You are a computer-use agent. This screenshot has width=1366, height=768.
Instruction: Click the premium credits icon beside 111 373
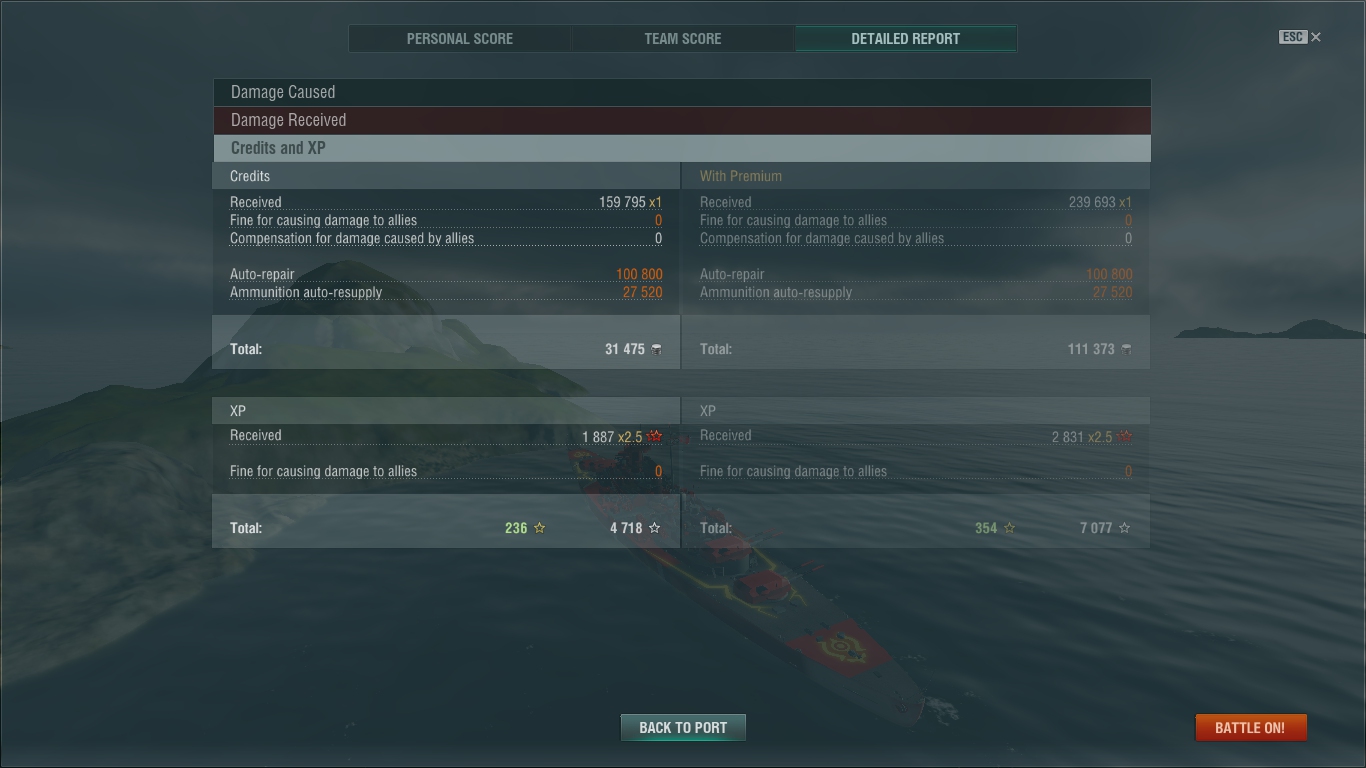pyautogui.click(x=1126, y=349)
